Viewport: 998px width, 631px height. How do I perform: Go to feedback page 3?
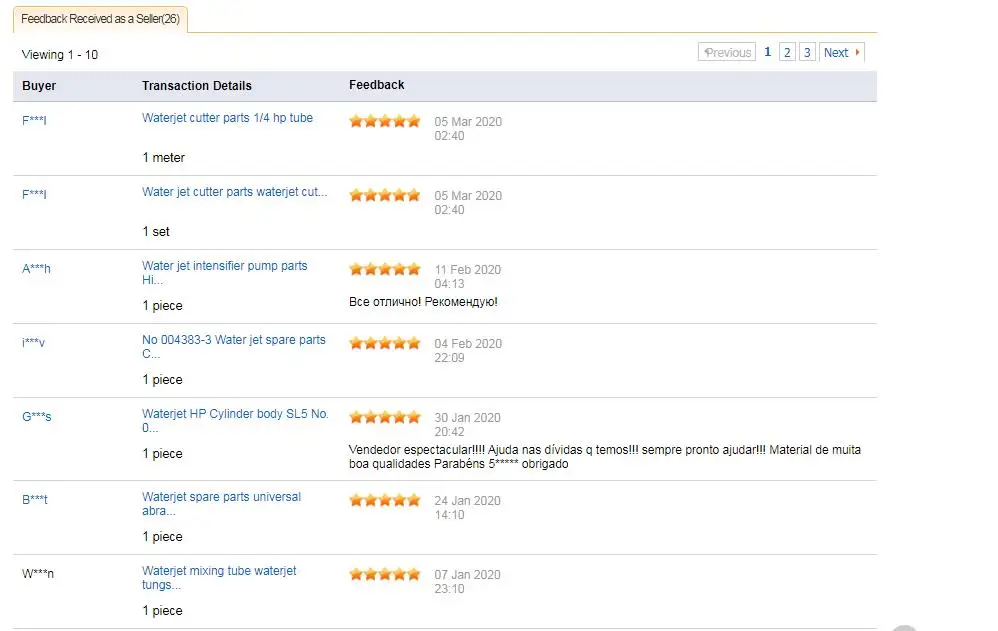(x=807, y=52)
